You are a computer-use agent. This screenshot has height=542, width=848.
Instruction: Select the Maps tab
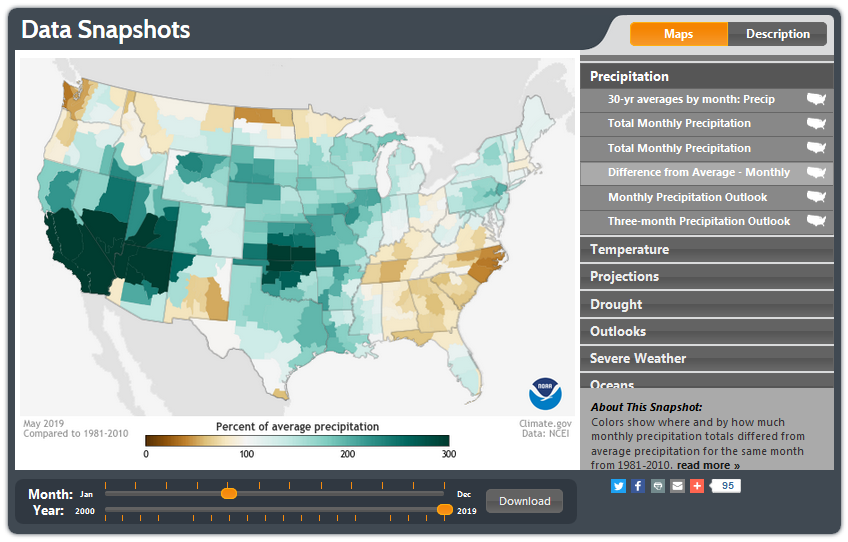click(678, 34)
